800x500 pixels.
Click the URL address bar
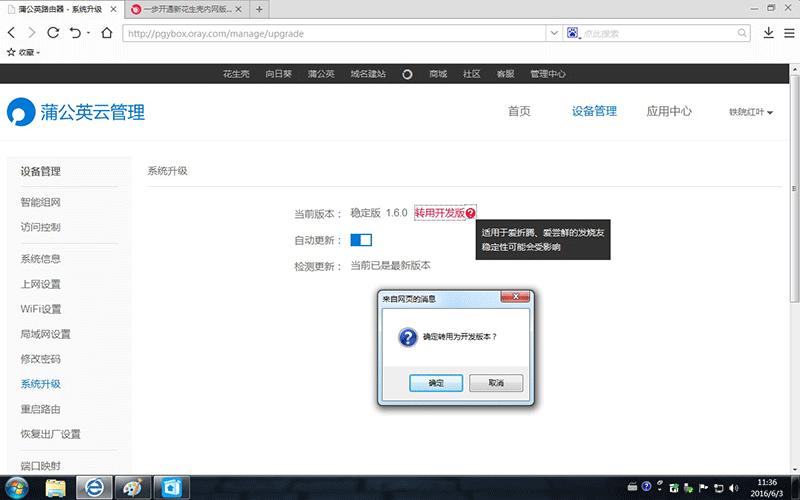click(x=334, y=34)
